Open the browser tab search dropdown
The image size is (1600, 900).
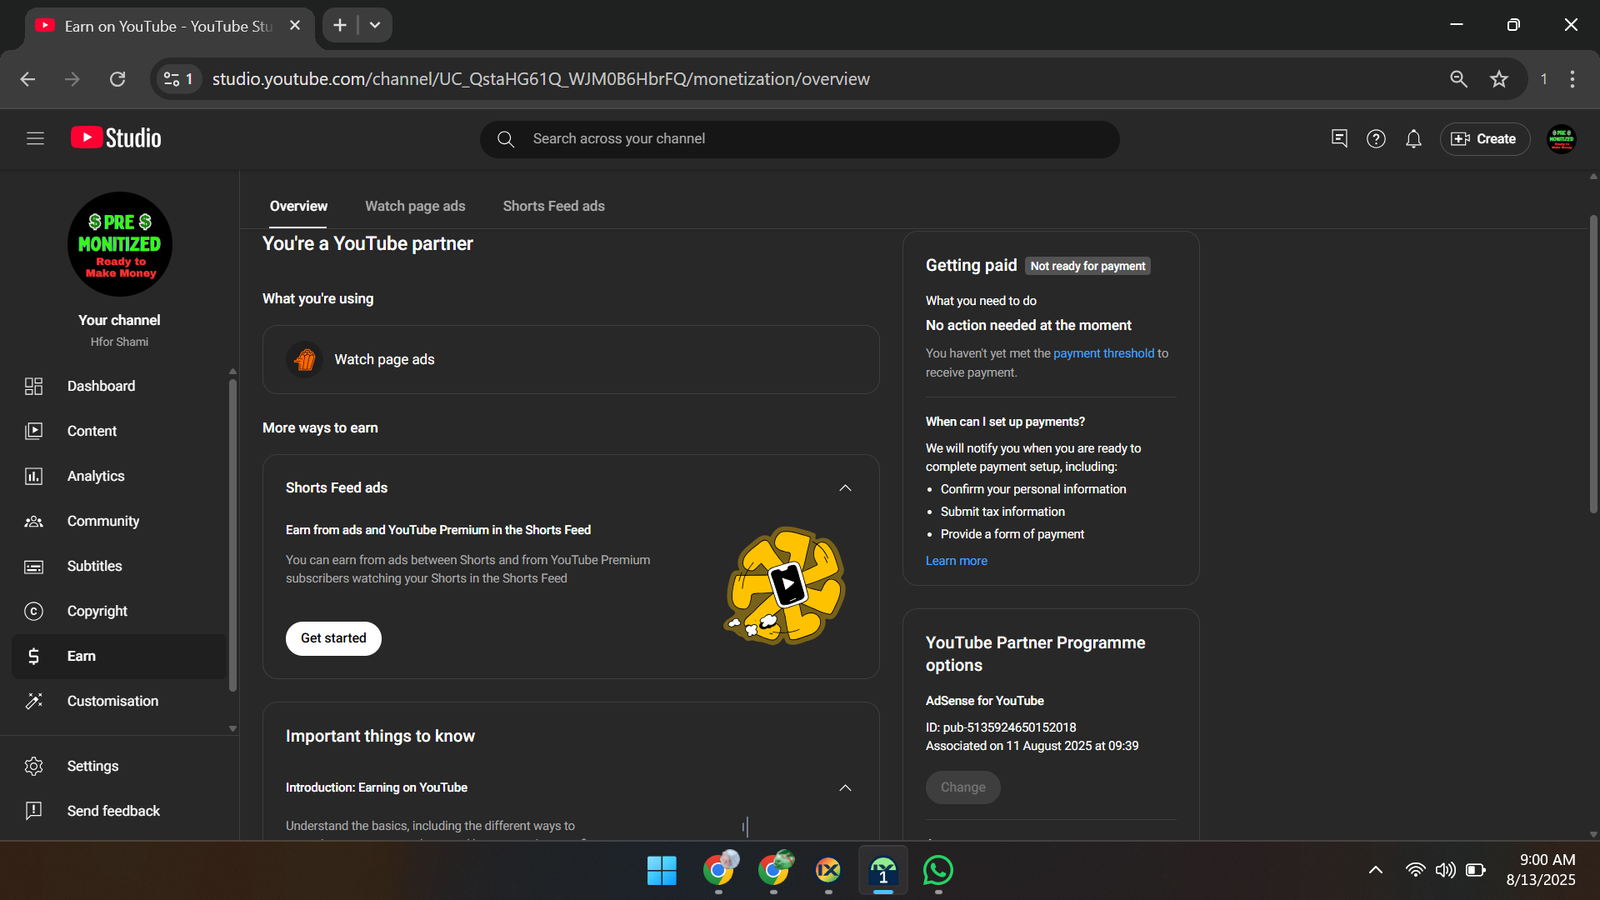375,25
